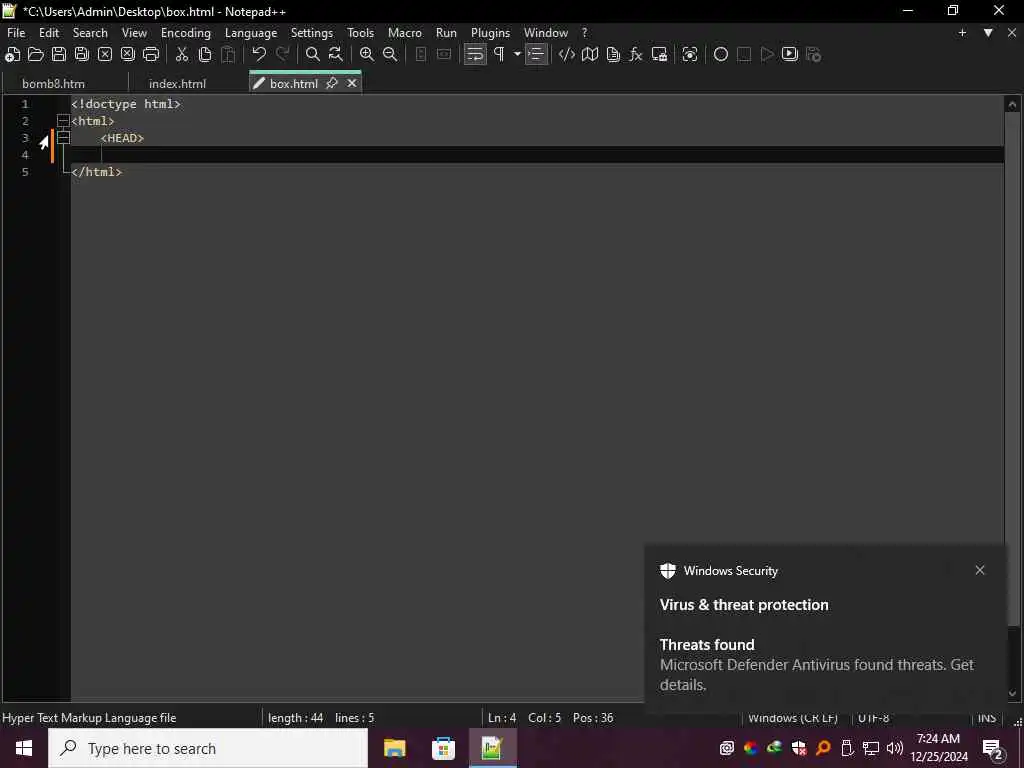Screen dimensions: 1024x768
Task: Click the Close document toolbar icon
Action: pos(104,55)
